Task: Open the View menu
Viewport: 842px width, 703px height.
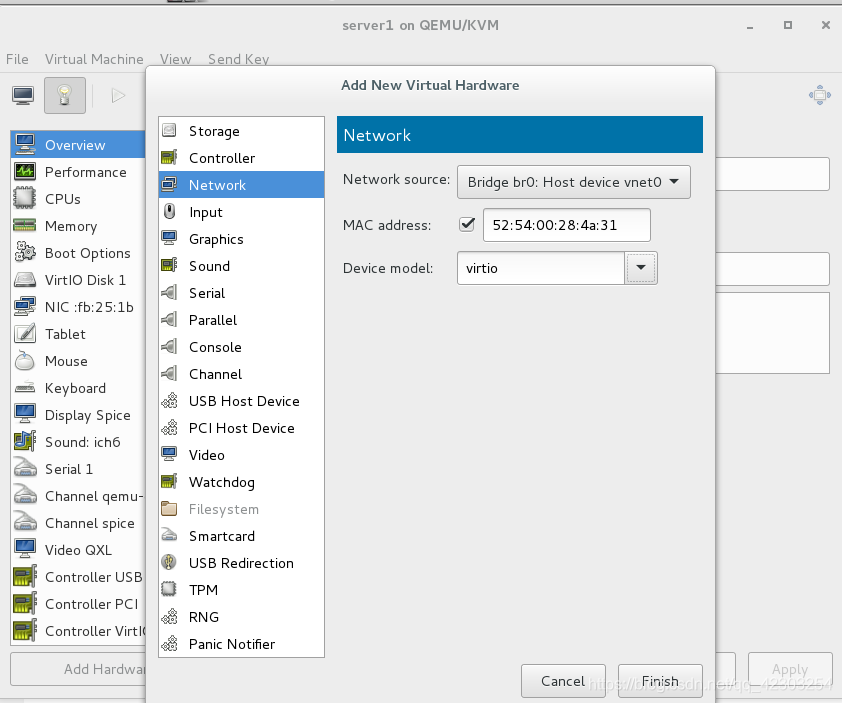Action: click(x=175, y=59)
